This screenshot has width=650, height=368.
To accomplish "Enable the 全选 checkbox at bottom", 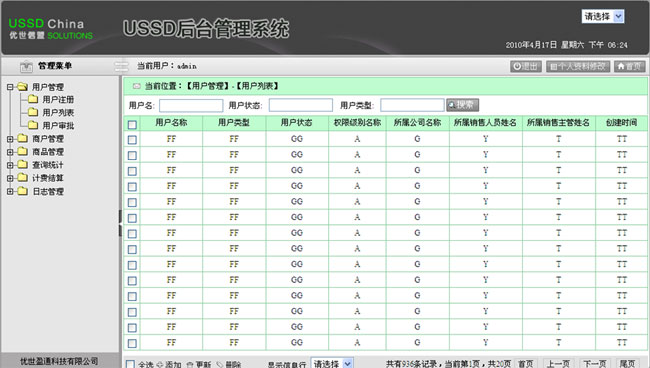I will 130,364.
